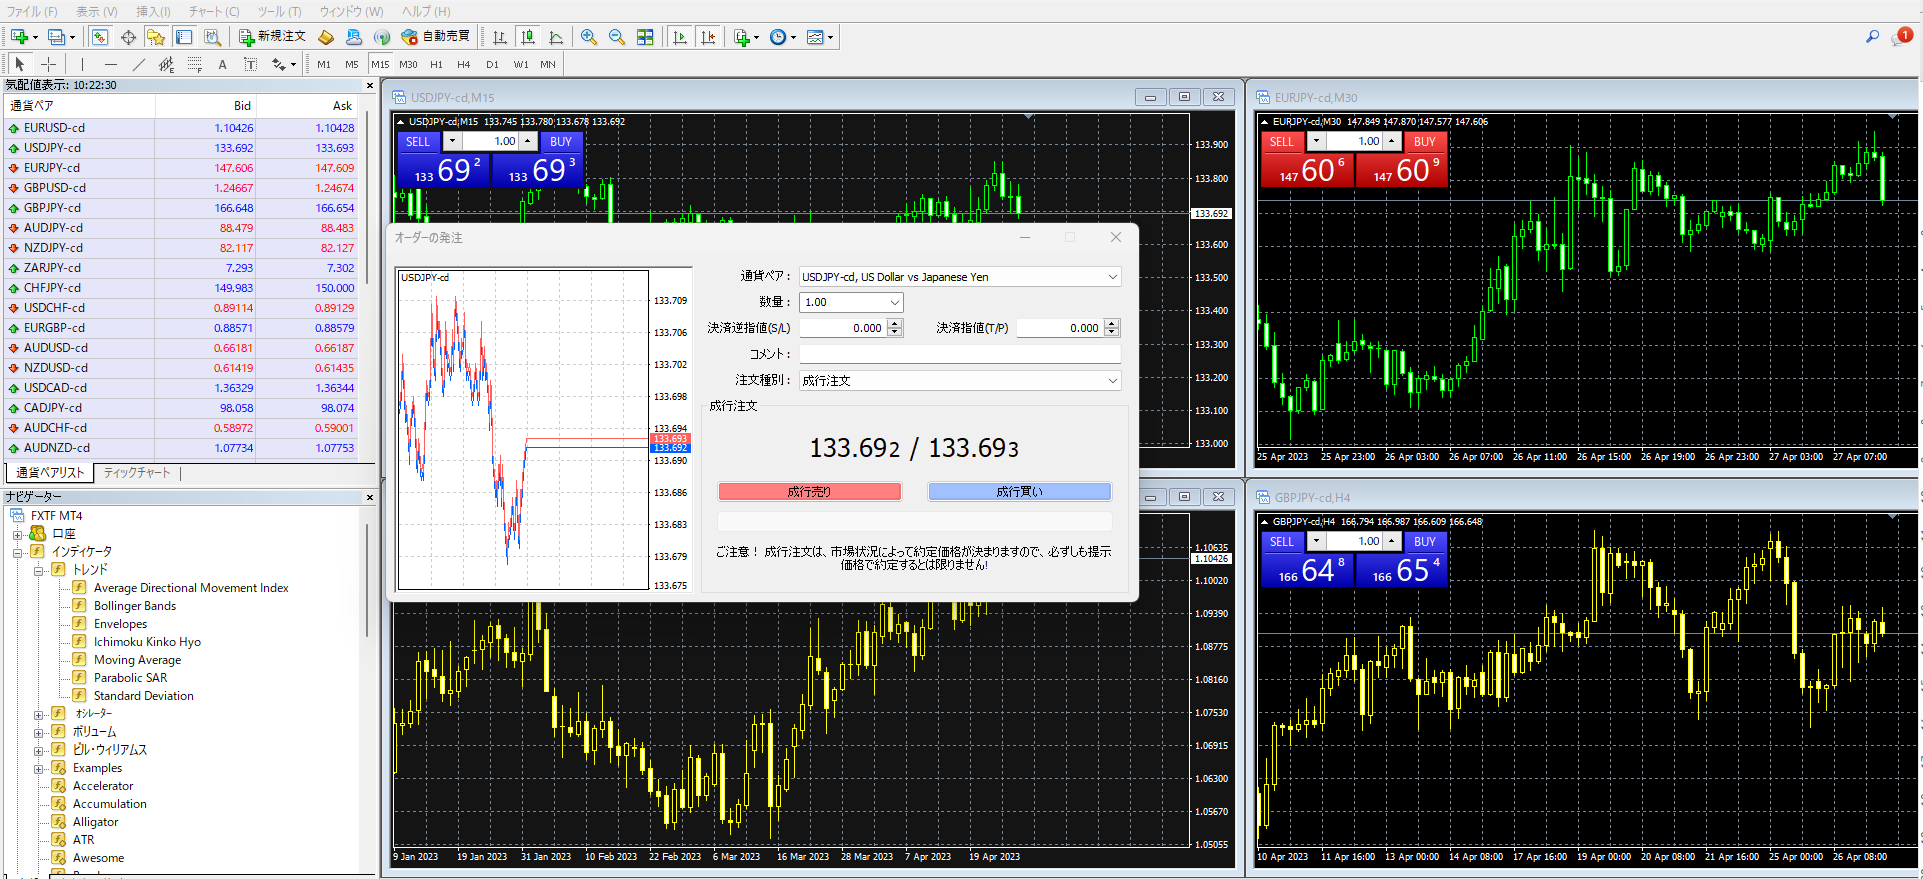The width and height of the screenshot is (1923, 879).
Task: Switch to the ティックチャート tab
Action: coord(137,473)
